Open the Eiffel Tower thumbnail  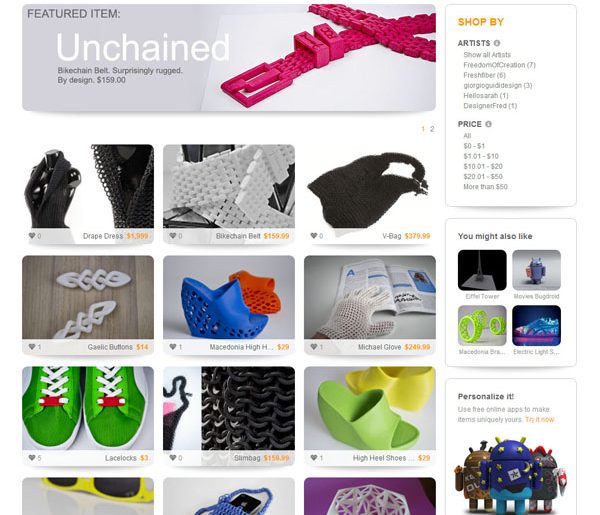click(482, 270)
